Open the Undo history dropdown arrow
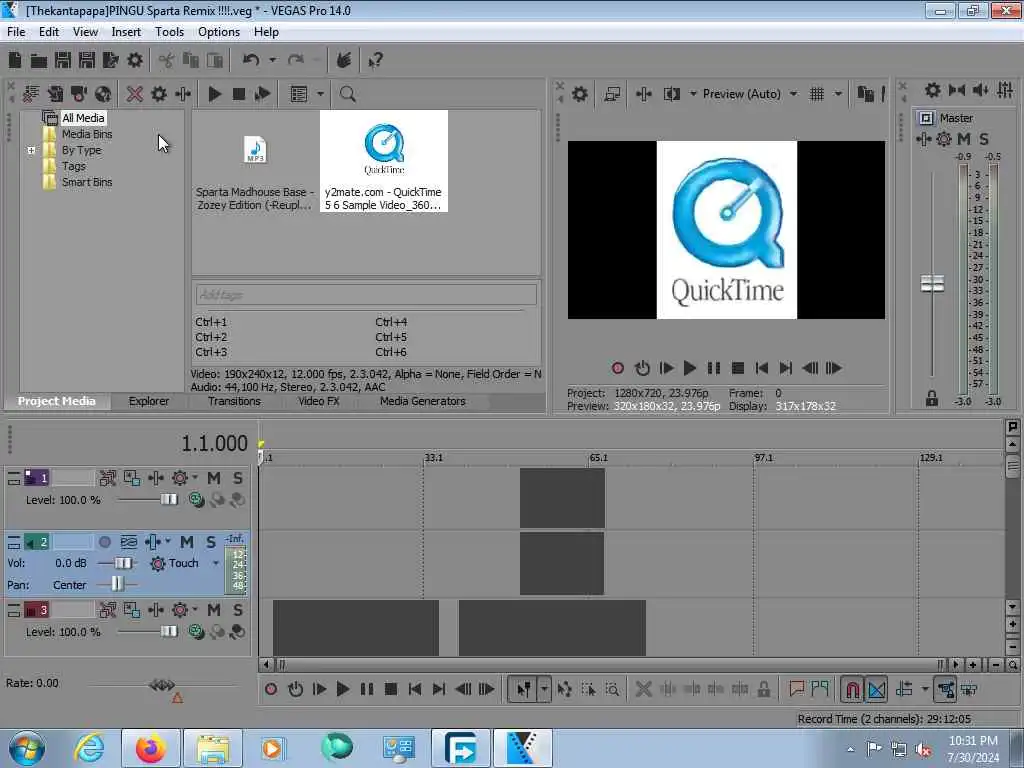 (x=272, y=61)
